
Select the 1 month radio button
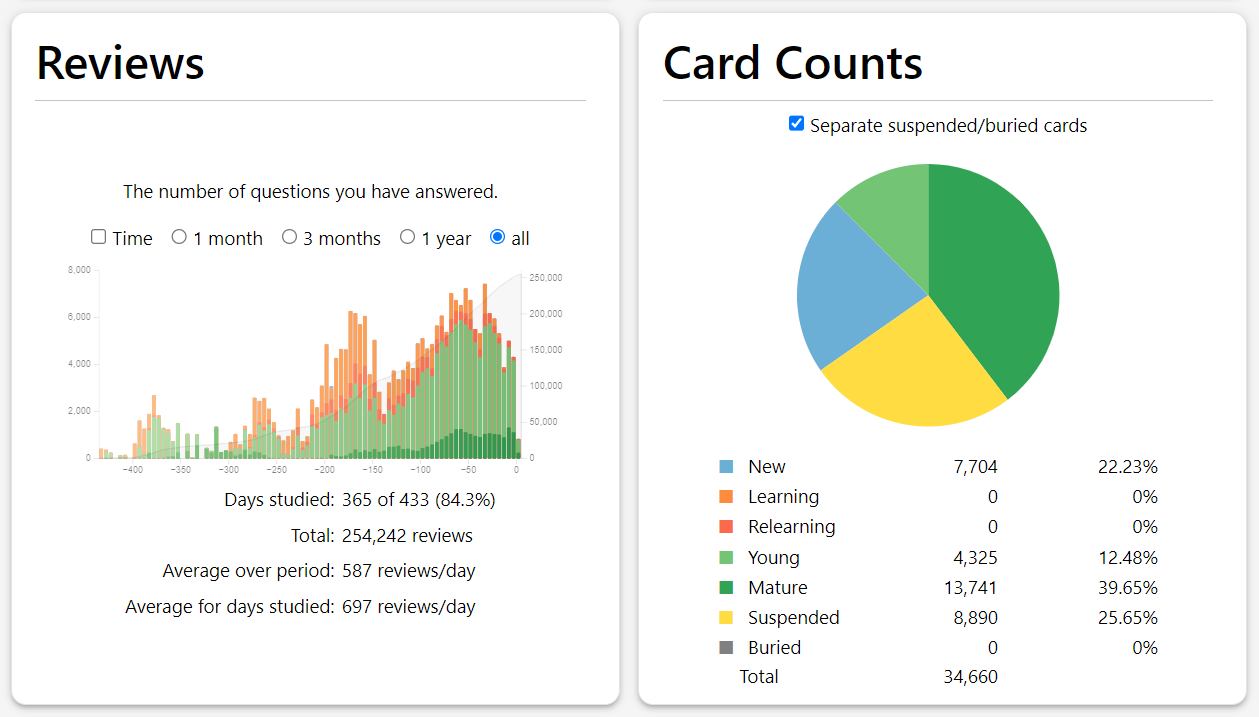tap(179, 237)
